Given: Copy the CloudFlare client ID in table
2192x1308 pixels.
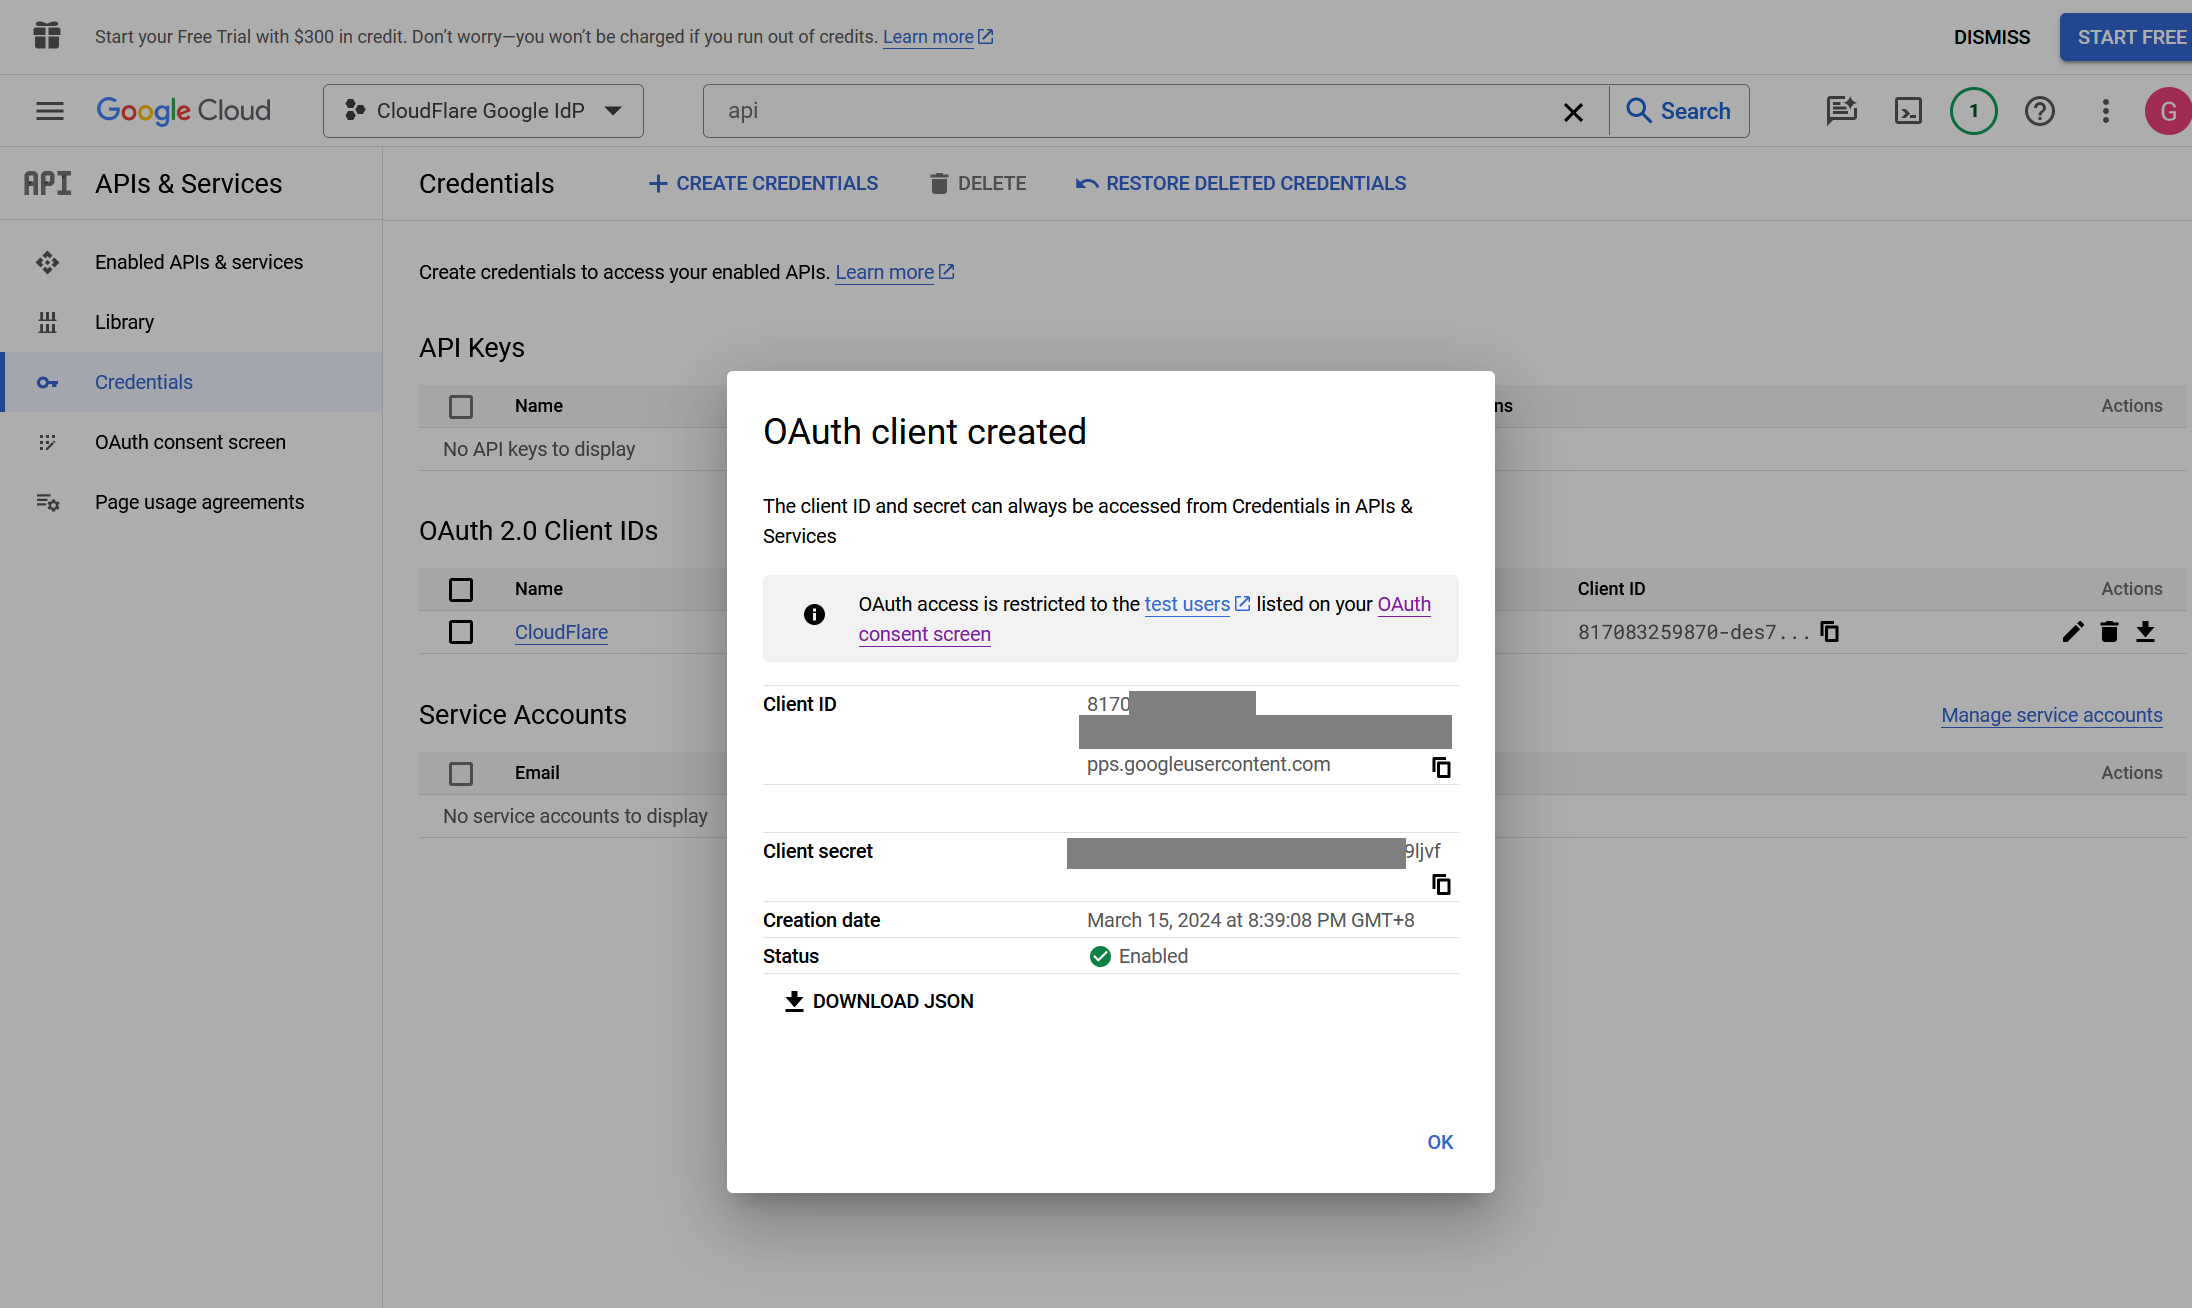Looking at the screenshot, I should [1829, 632].
